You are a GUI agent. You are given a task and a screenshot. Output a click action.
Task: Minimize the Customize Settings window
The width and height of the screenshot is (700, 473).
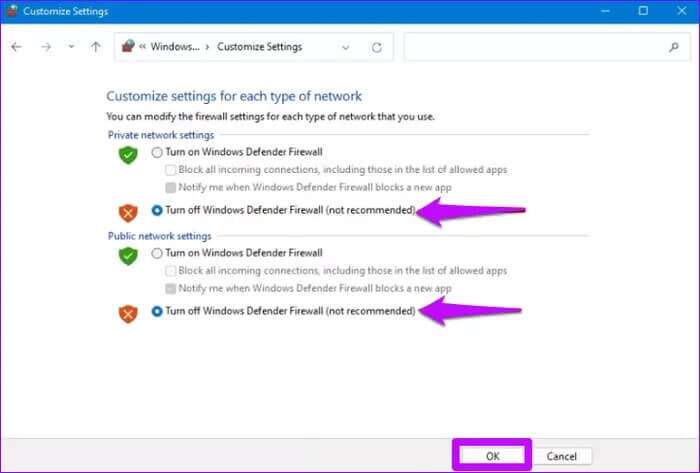click(605, 11)
